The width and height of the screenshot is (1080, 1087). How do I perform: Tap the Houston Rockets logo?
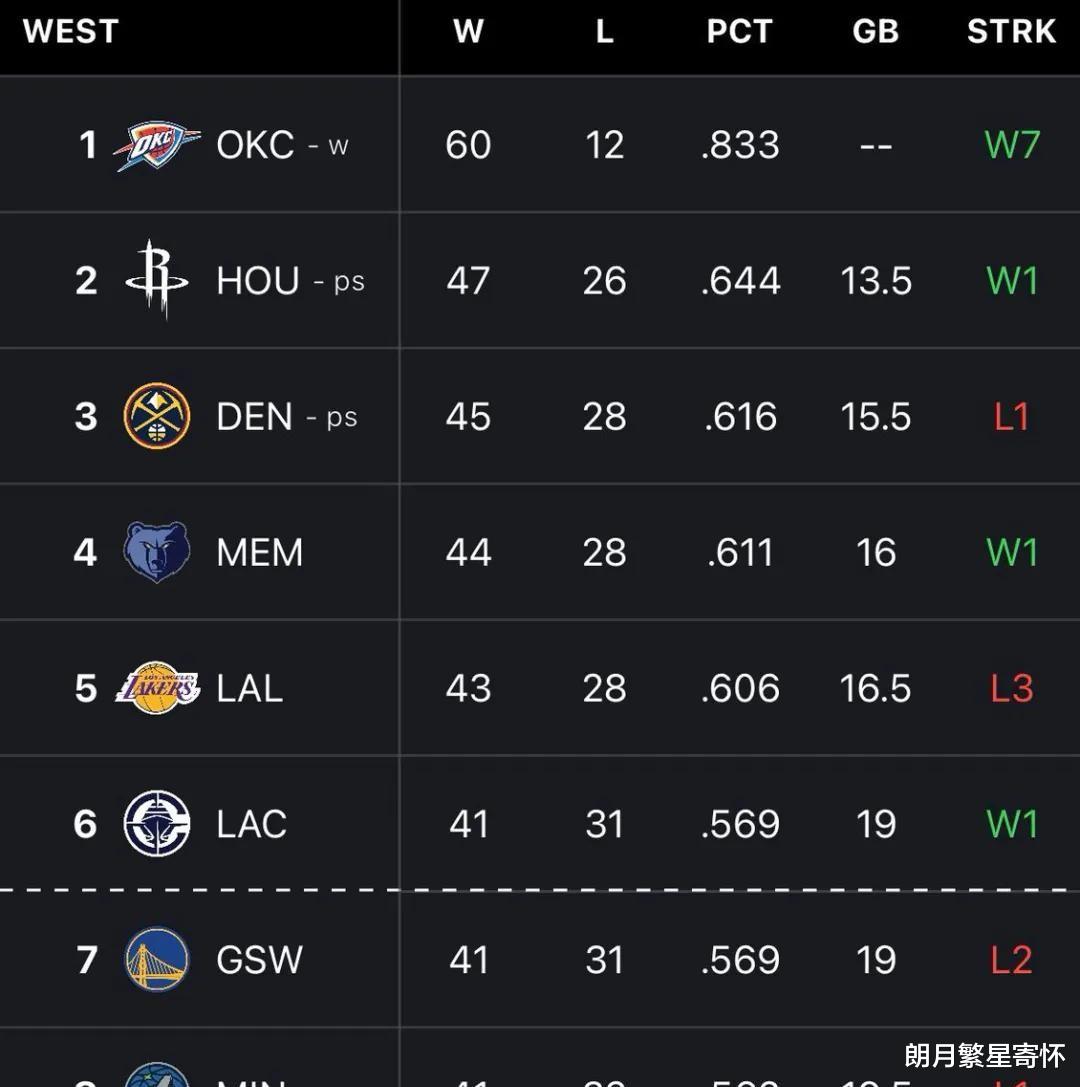[157, 280]
